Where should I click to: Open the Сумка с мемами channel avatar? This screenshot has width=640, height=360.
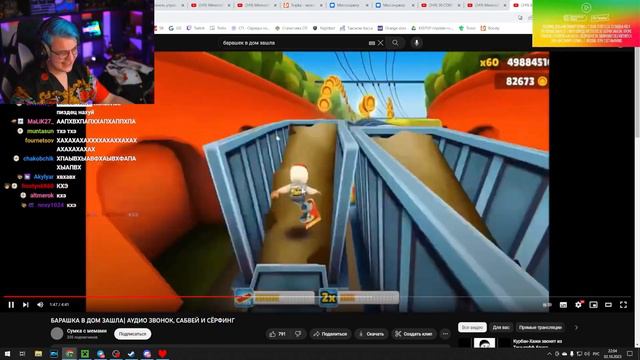coord(57,333)
